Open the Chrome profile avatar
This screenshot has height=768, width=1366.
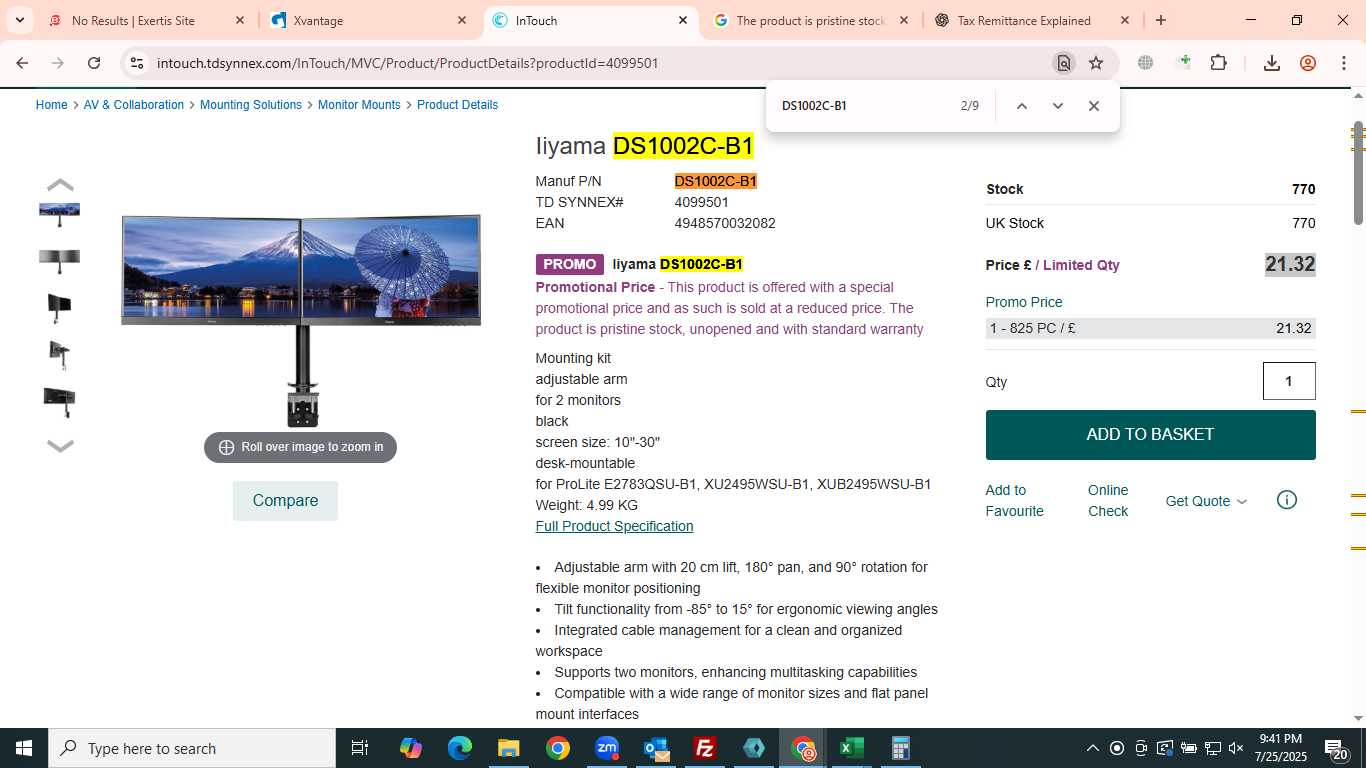[x=1308, y=63]
